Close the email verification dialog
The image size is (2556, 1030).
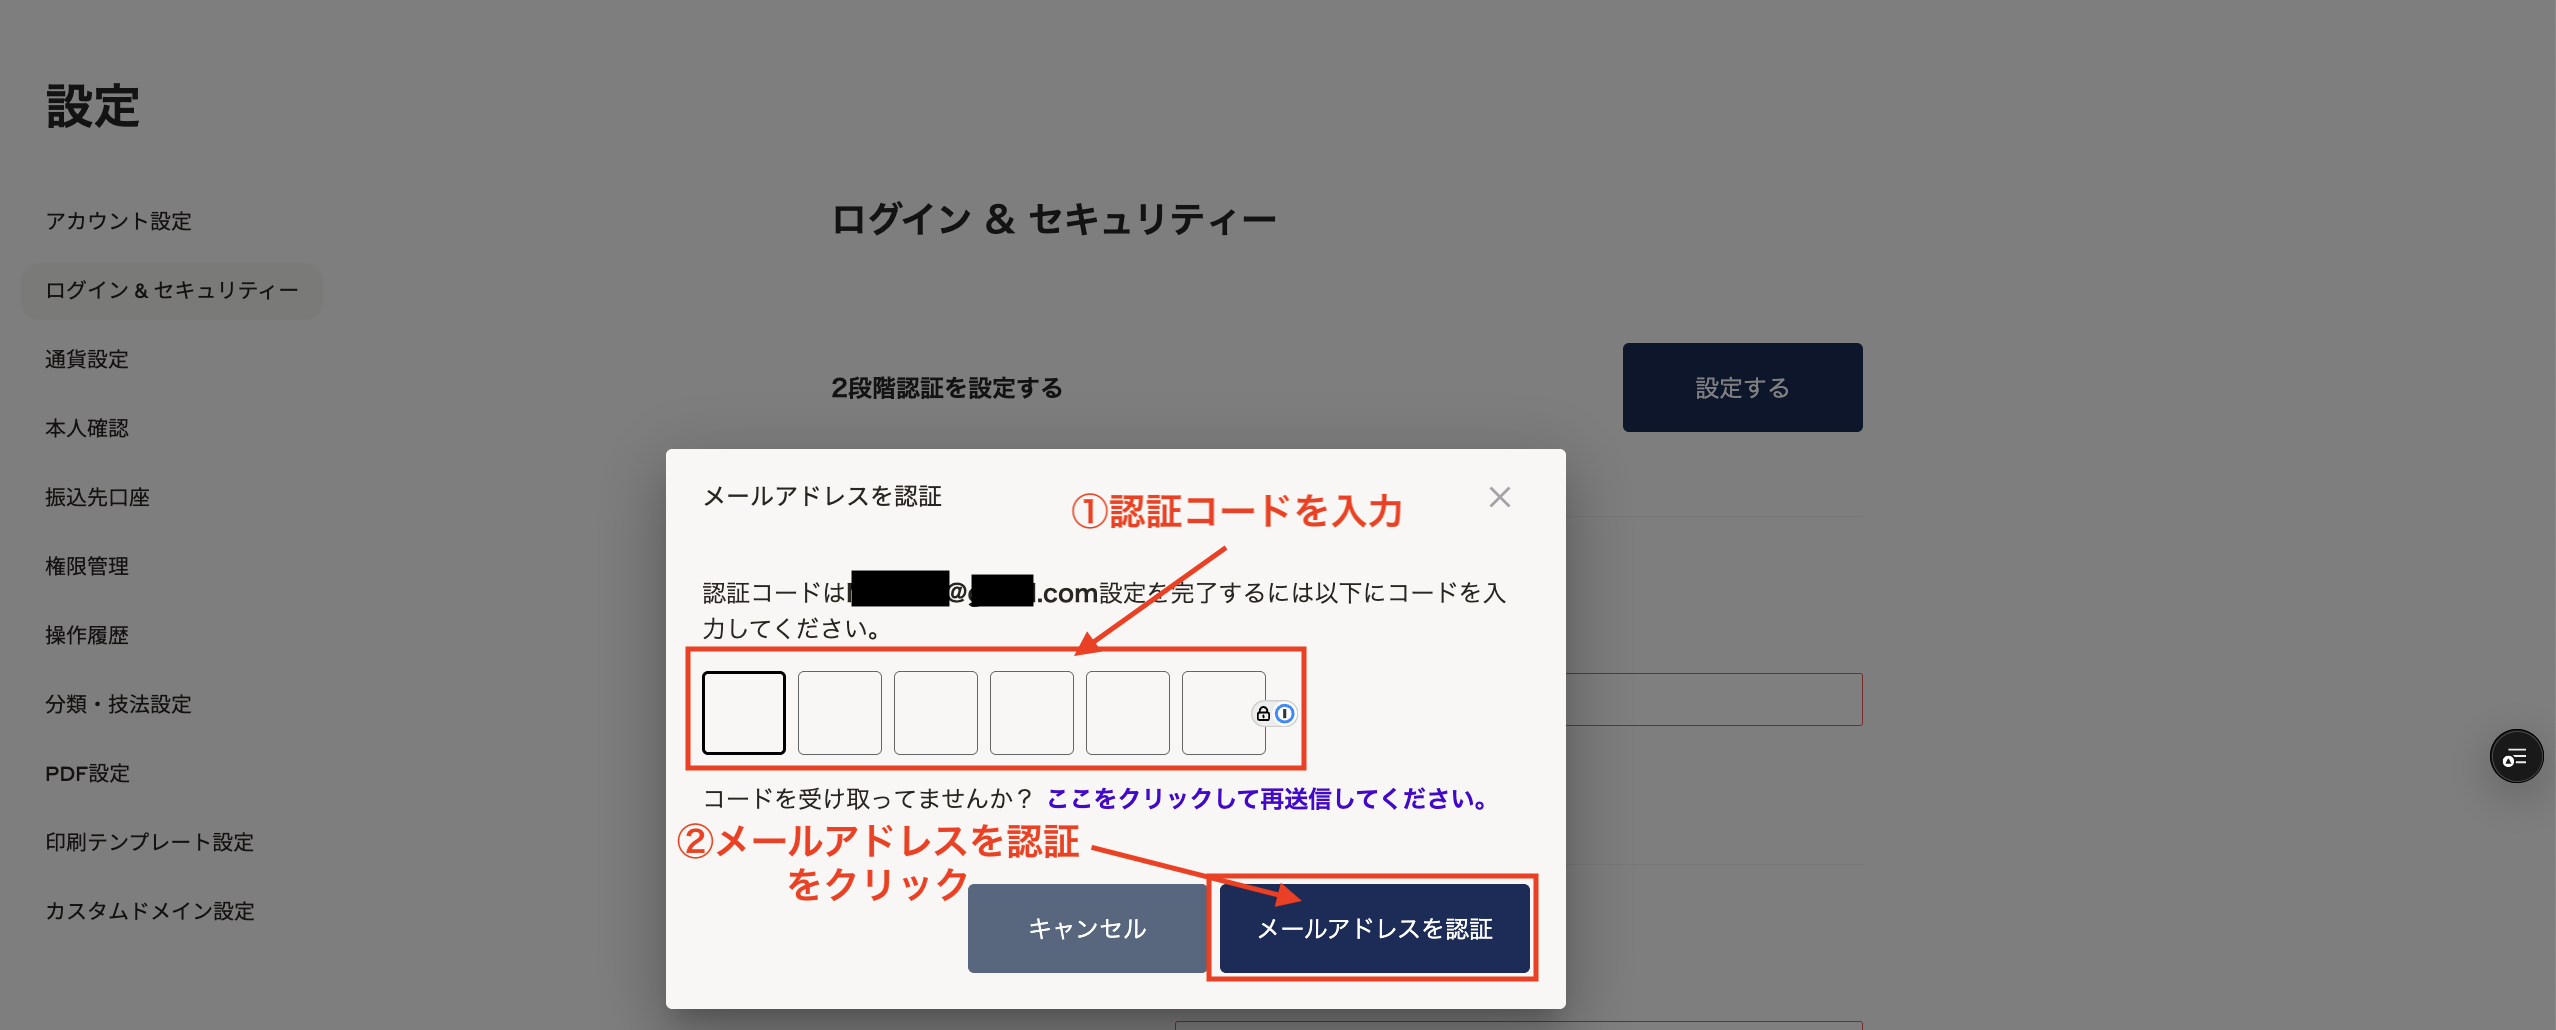point(1499,497)
